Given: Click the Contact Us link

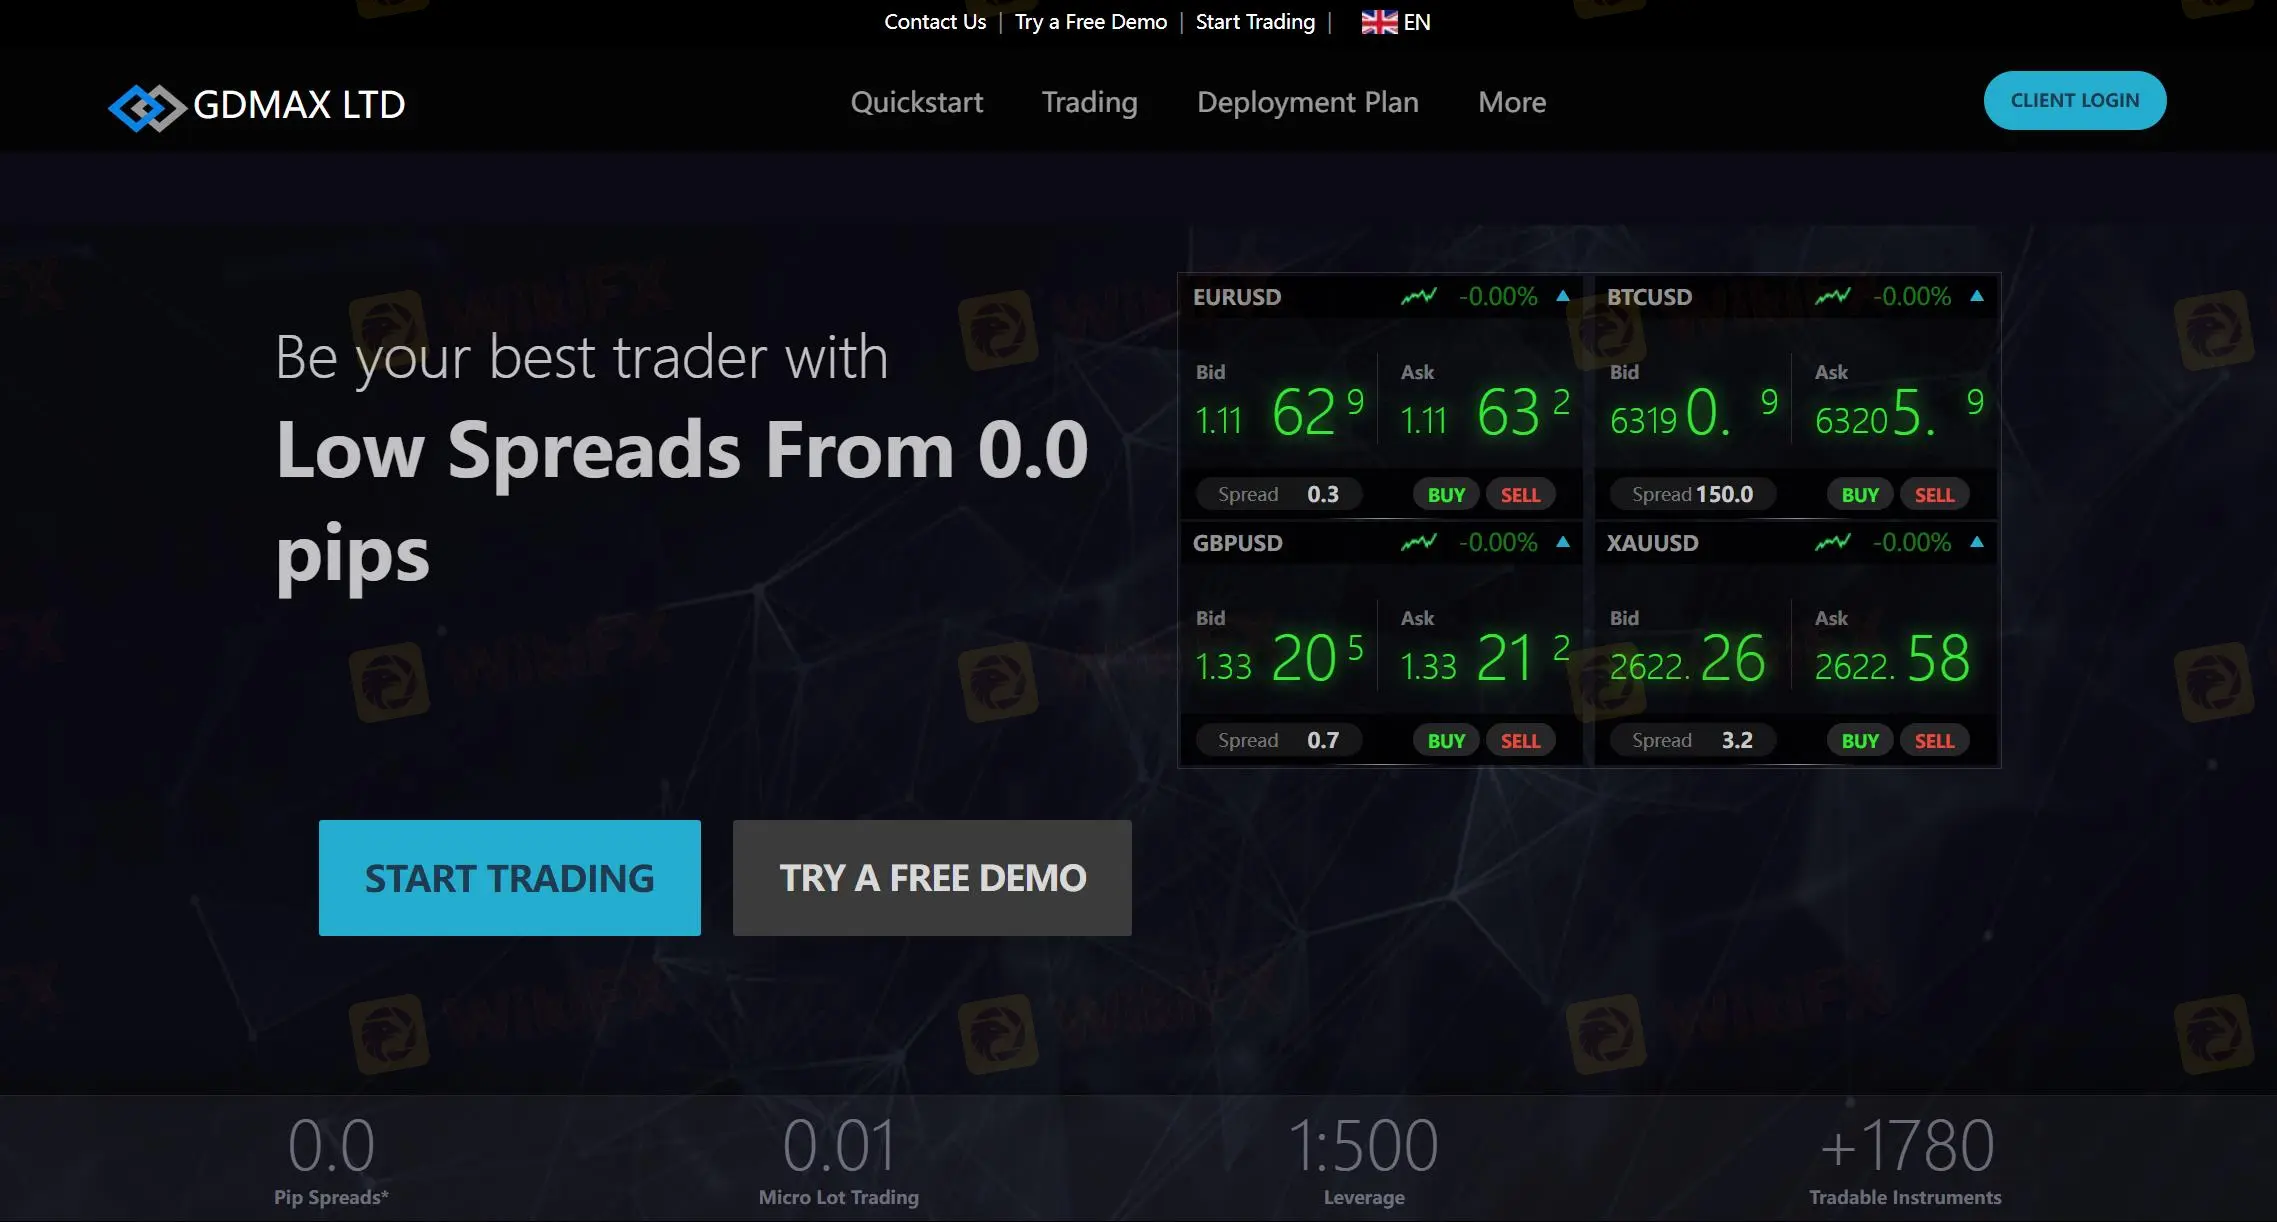Looking at the screenshot, I should click(x=934, y=21).
